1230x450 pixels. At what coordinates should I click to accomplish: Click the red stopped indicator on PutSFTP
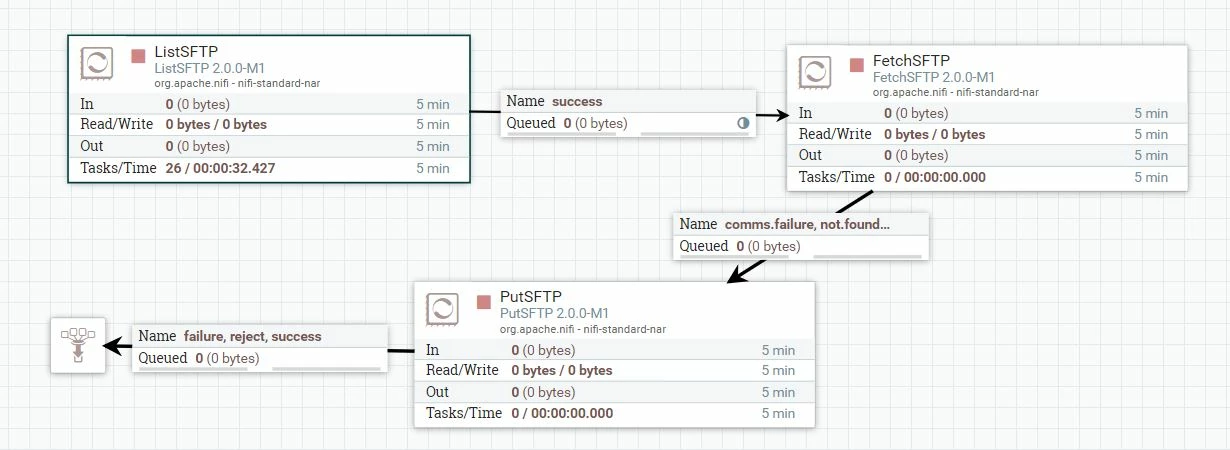(x=484, y=301)
